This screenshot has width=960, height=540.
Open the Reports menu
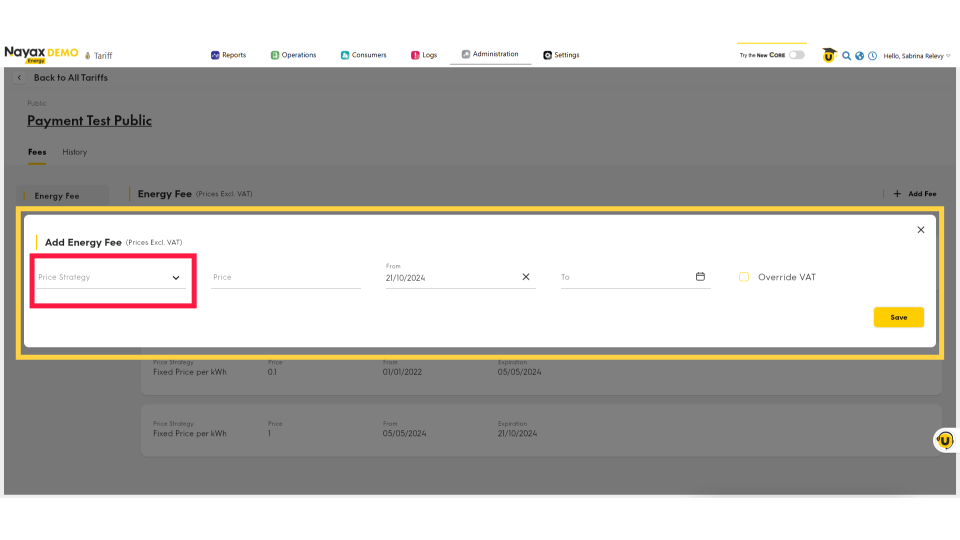point(228,55)
